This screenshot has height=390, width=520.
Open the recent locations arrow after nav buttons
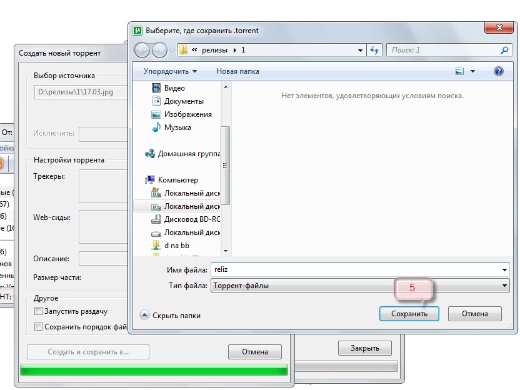click(172, 51)
